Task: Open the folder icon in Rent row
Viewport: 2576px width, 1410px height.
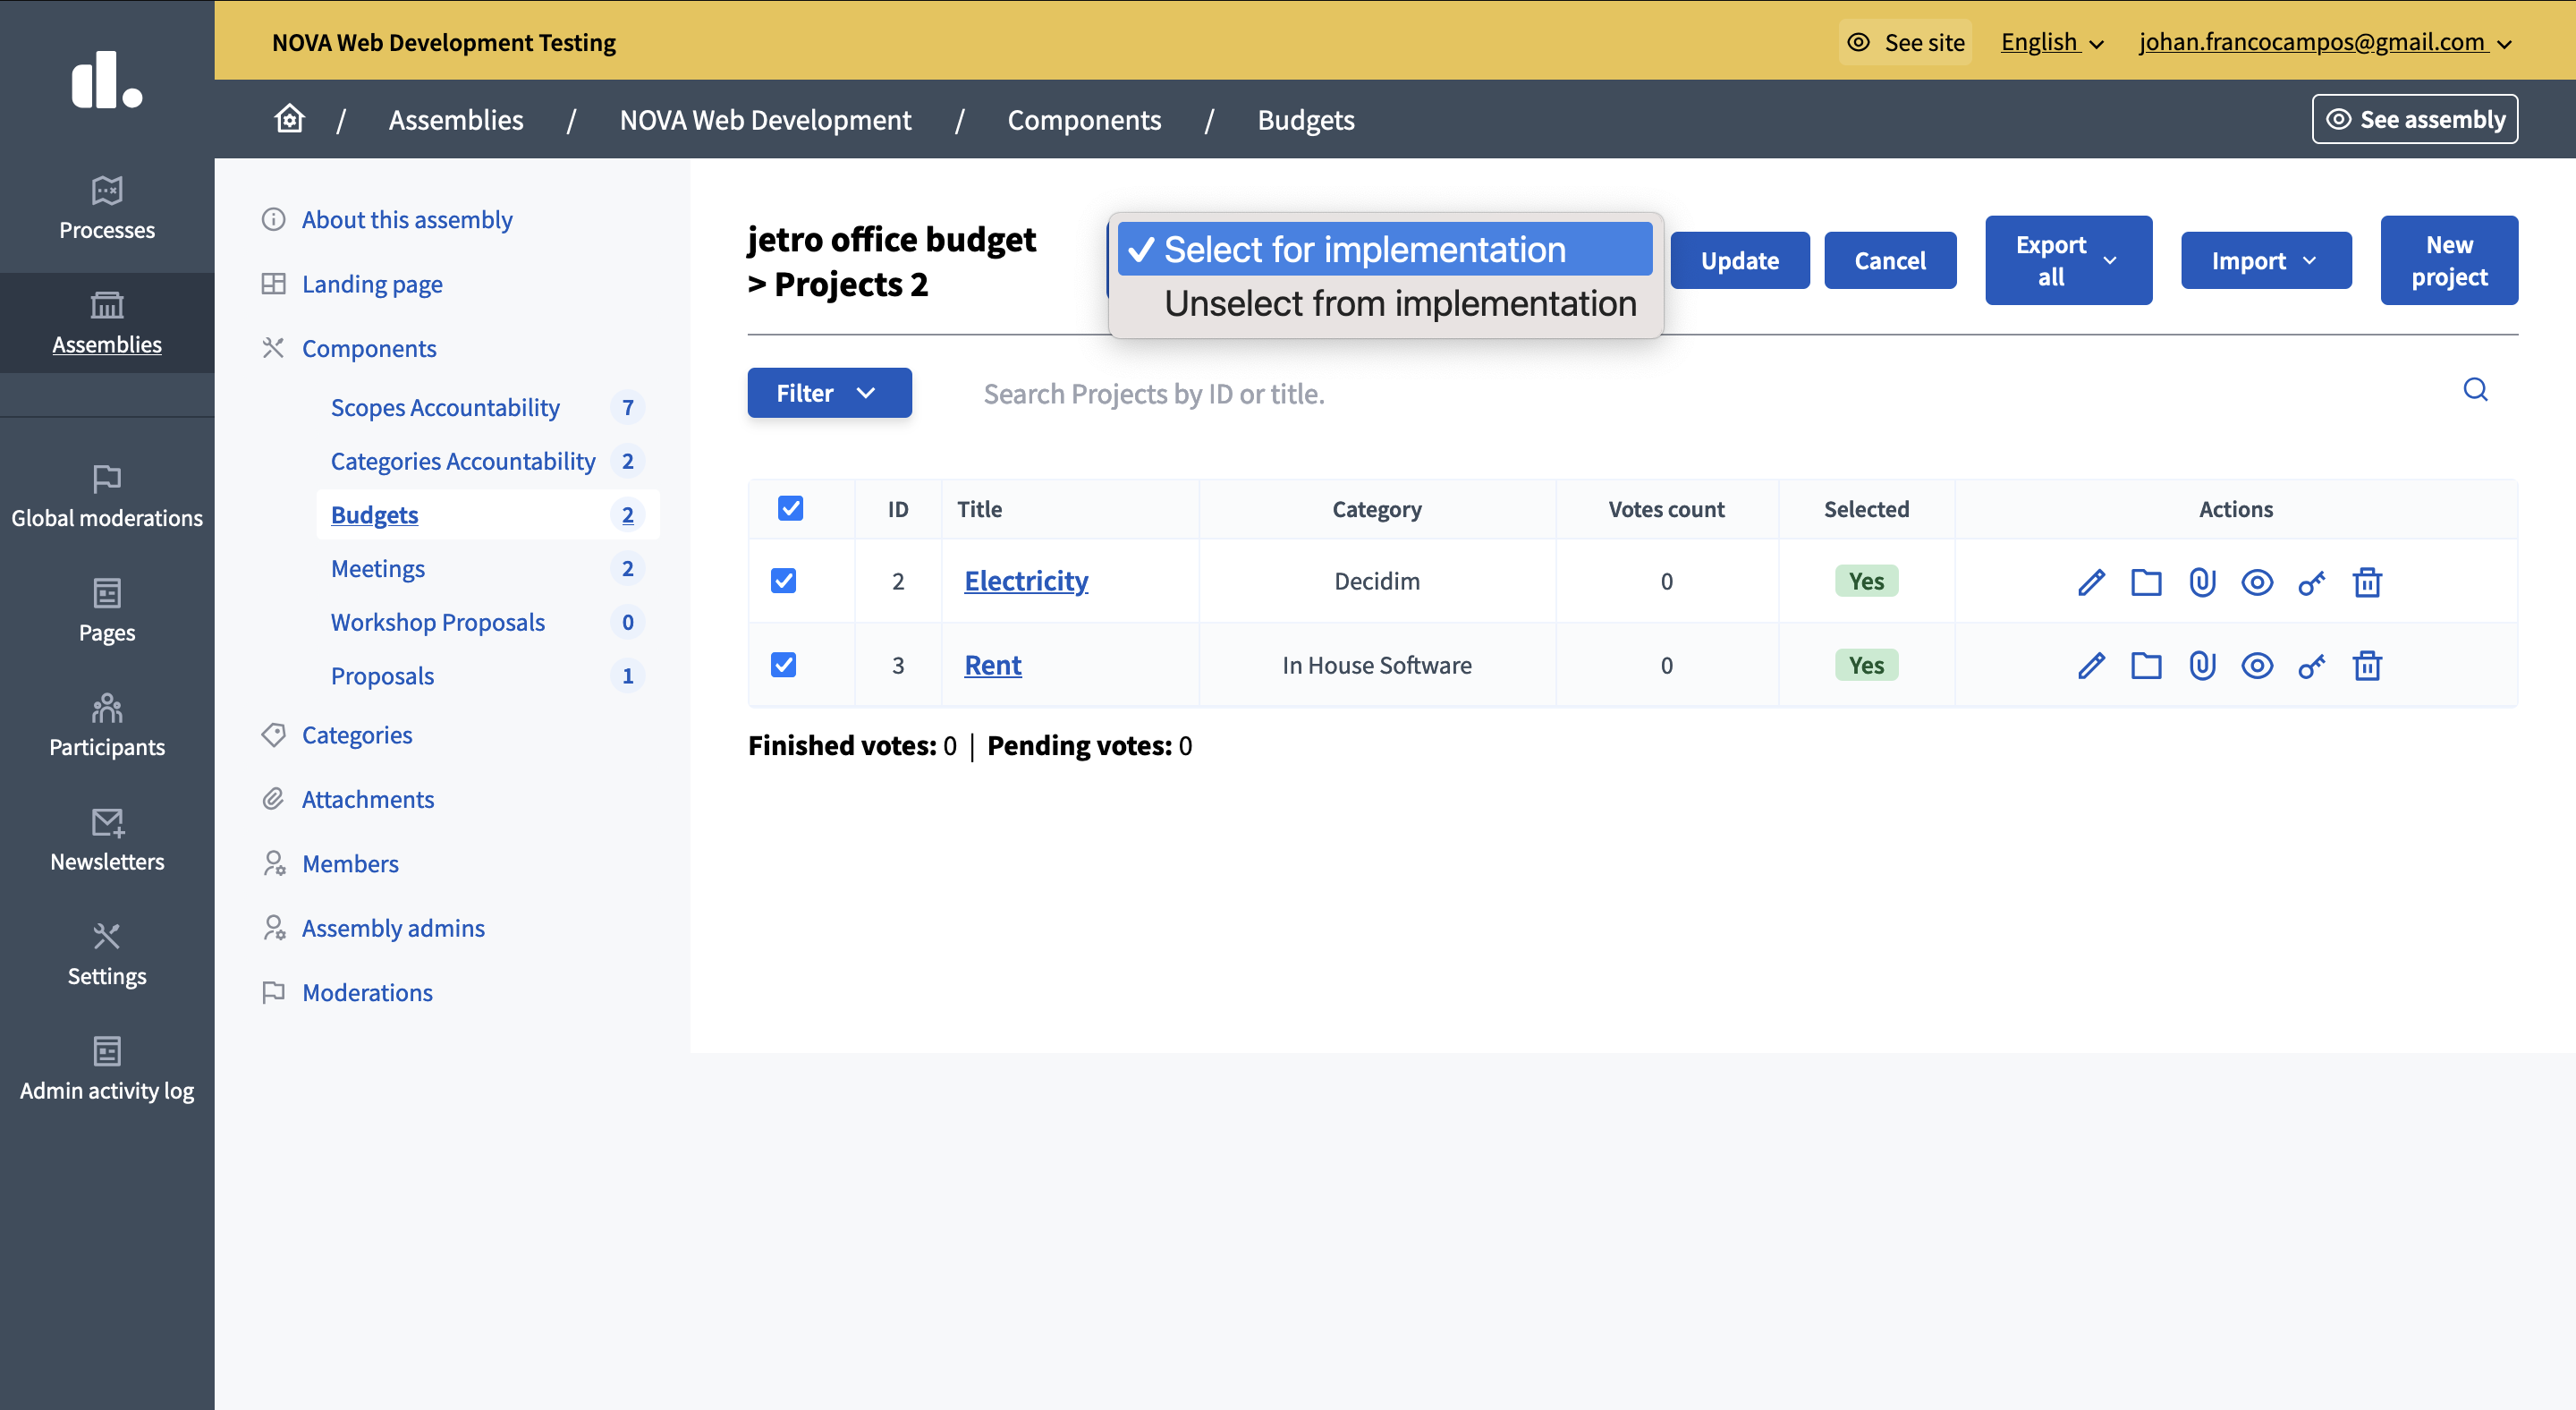Action: point(2146,666)
